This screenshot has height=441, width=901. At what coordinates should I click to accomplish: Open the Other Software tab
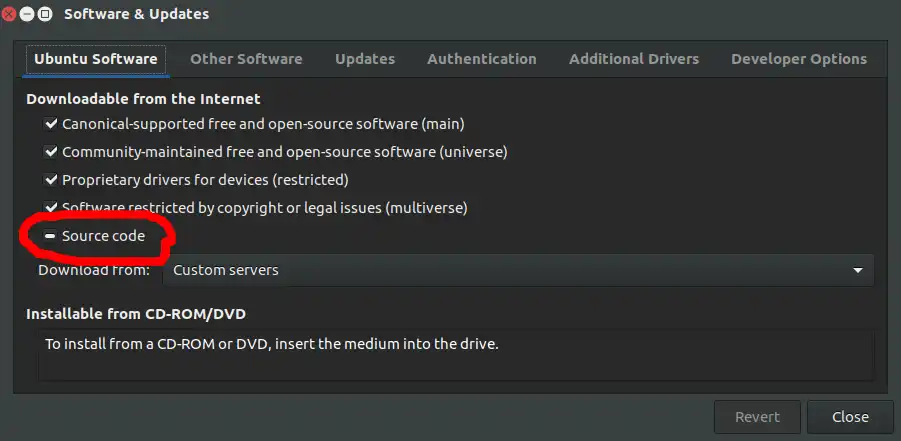coord(246,59)
